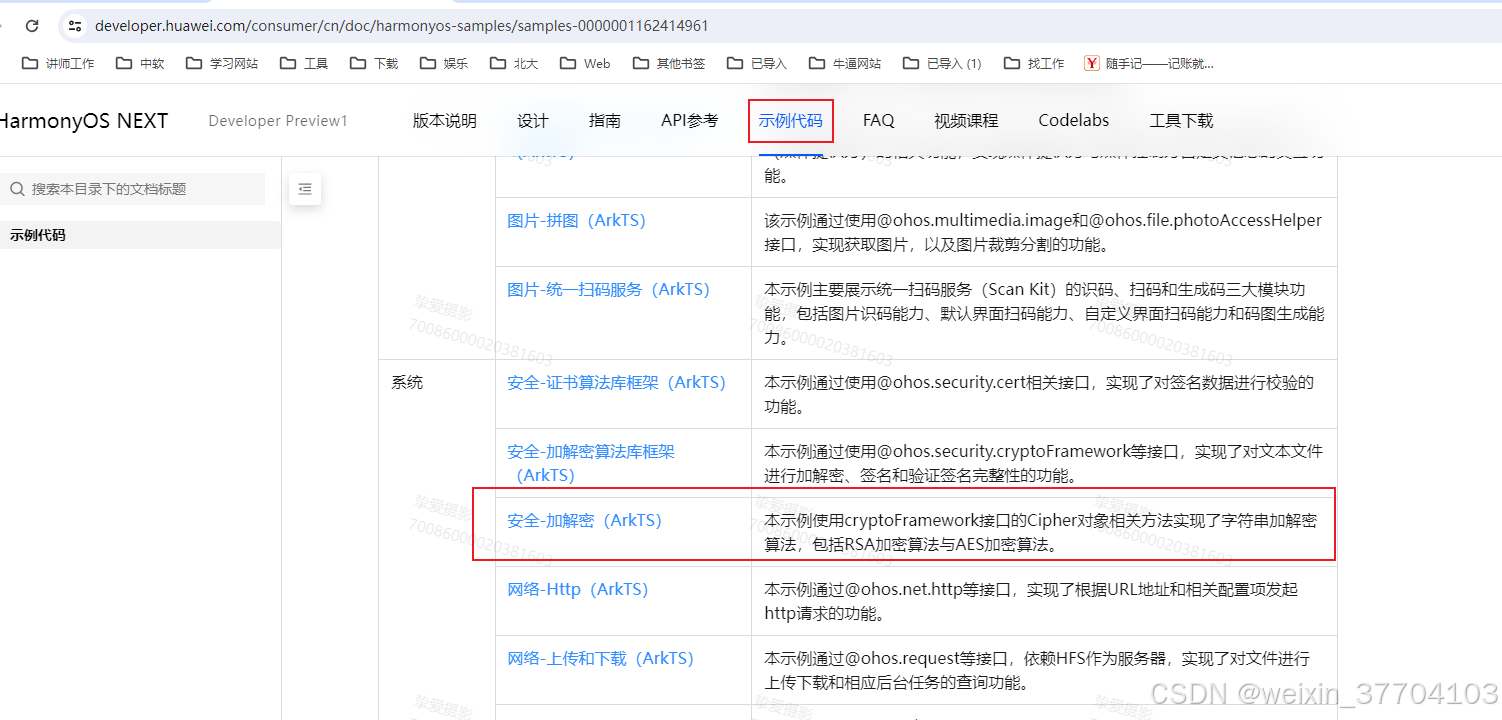1502x720 pixels.
Task: Open the 下载 bookmark folder
Action: click(x=374, y=63)
